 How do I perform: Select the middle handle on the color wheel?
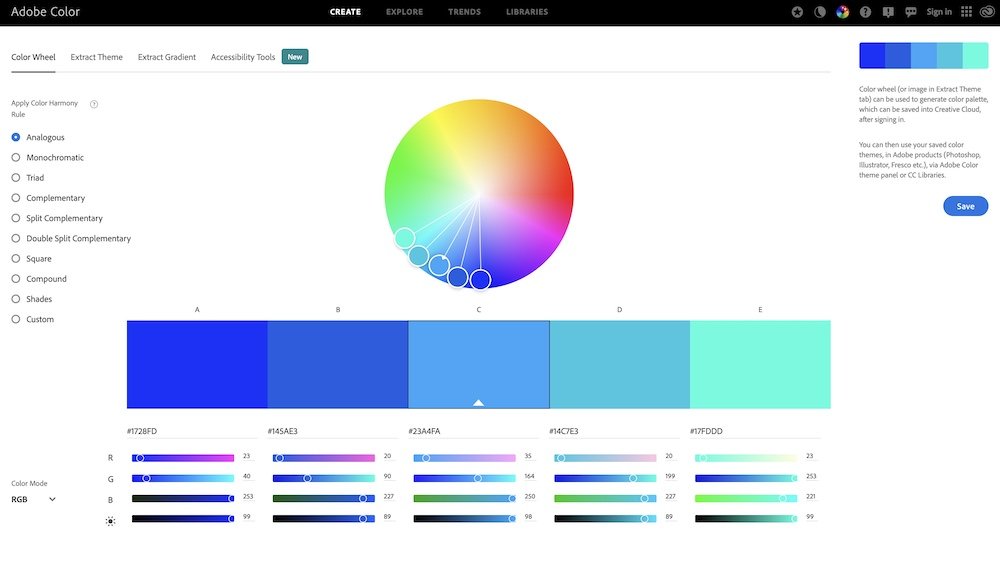(439, 265)
